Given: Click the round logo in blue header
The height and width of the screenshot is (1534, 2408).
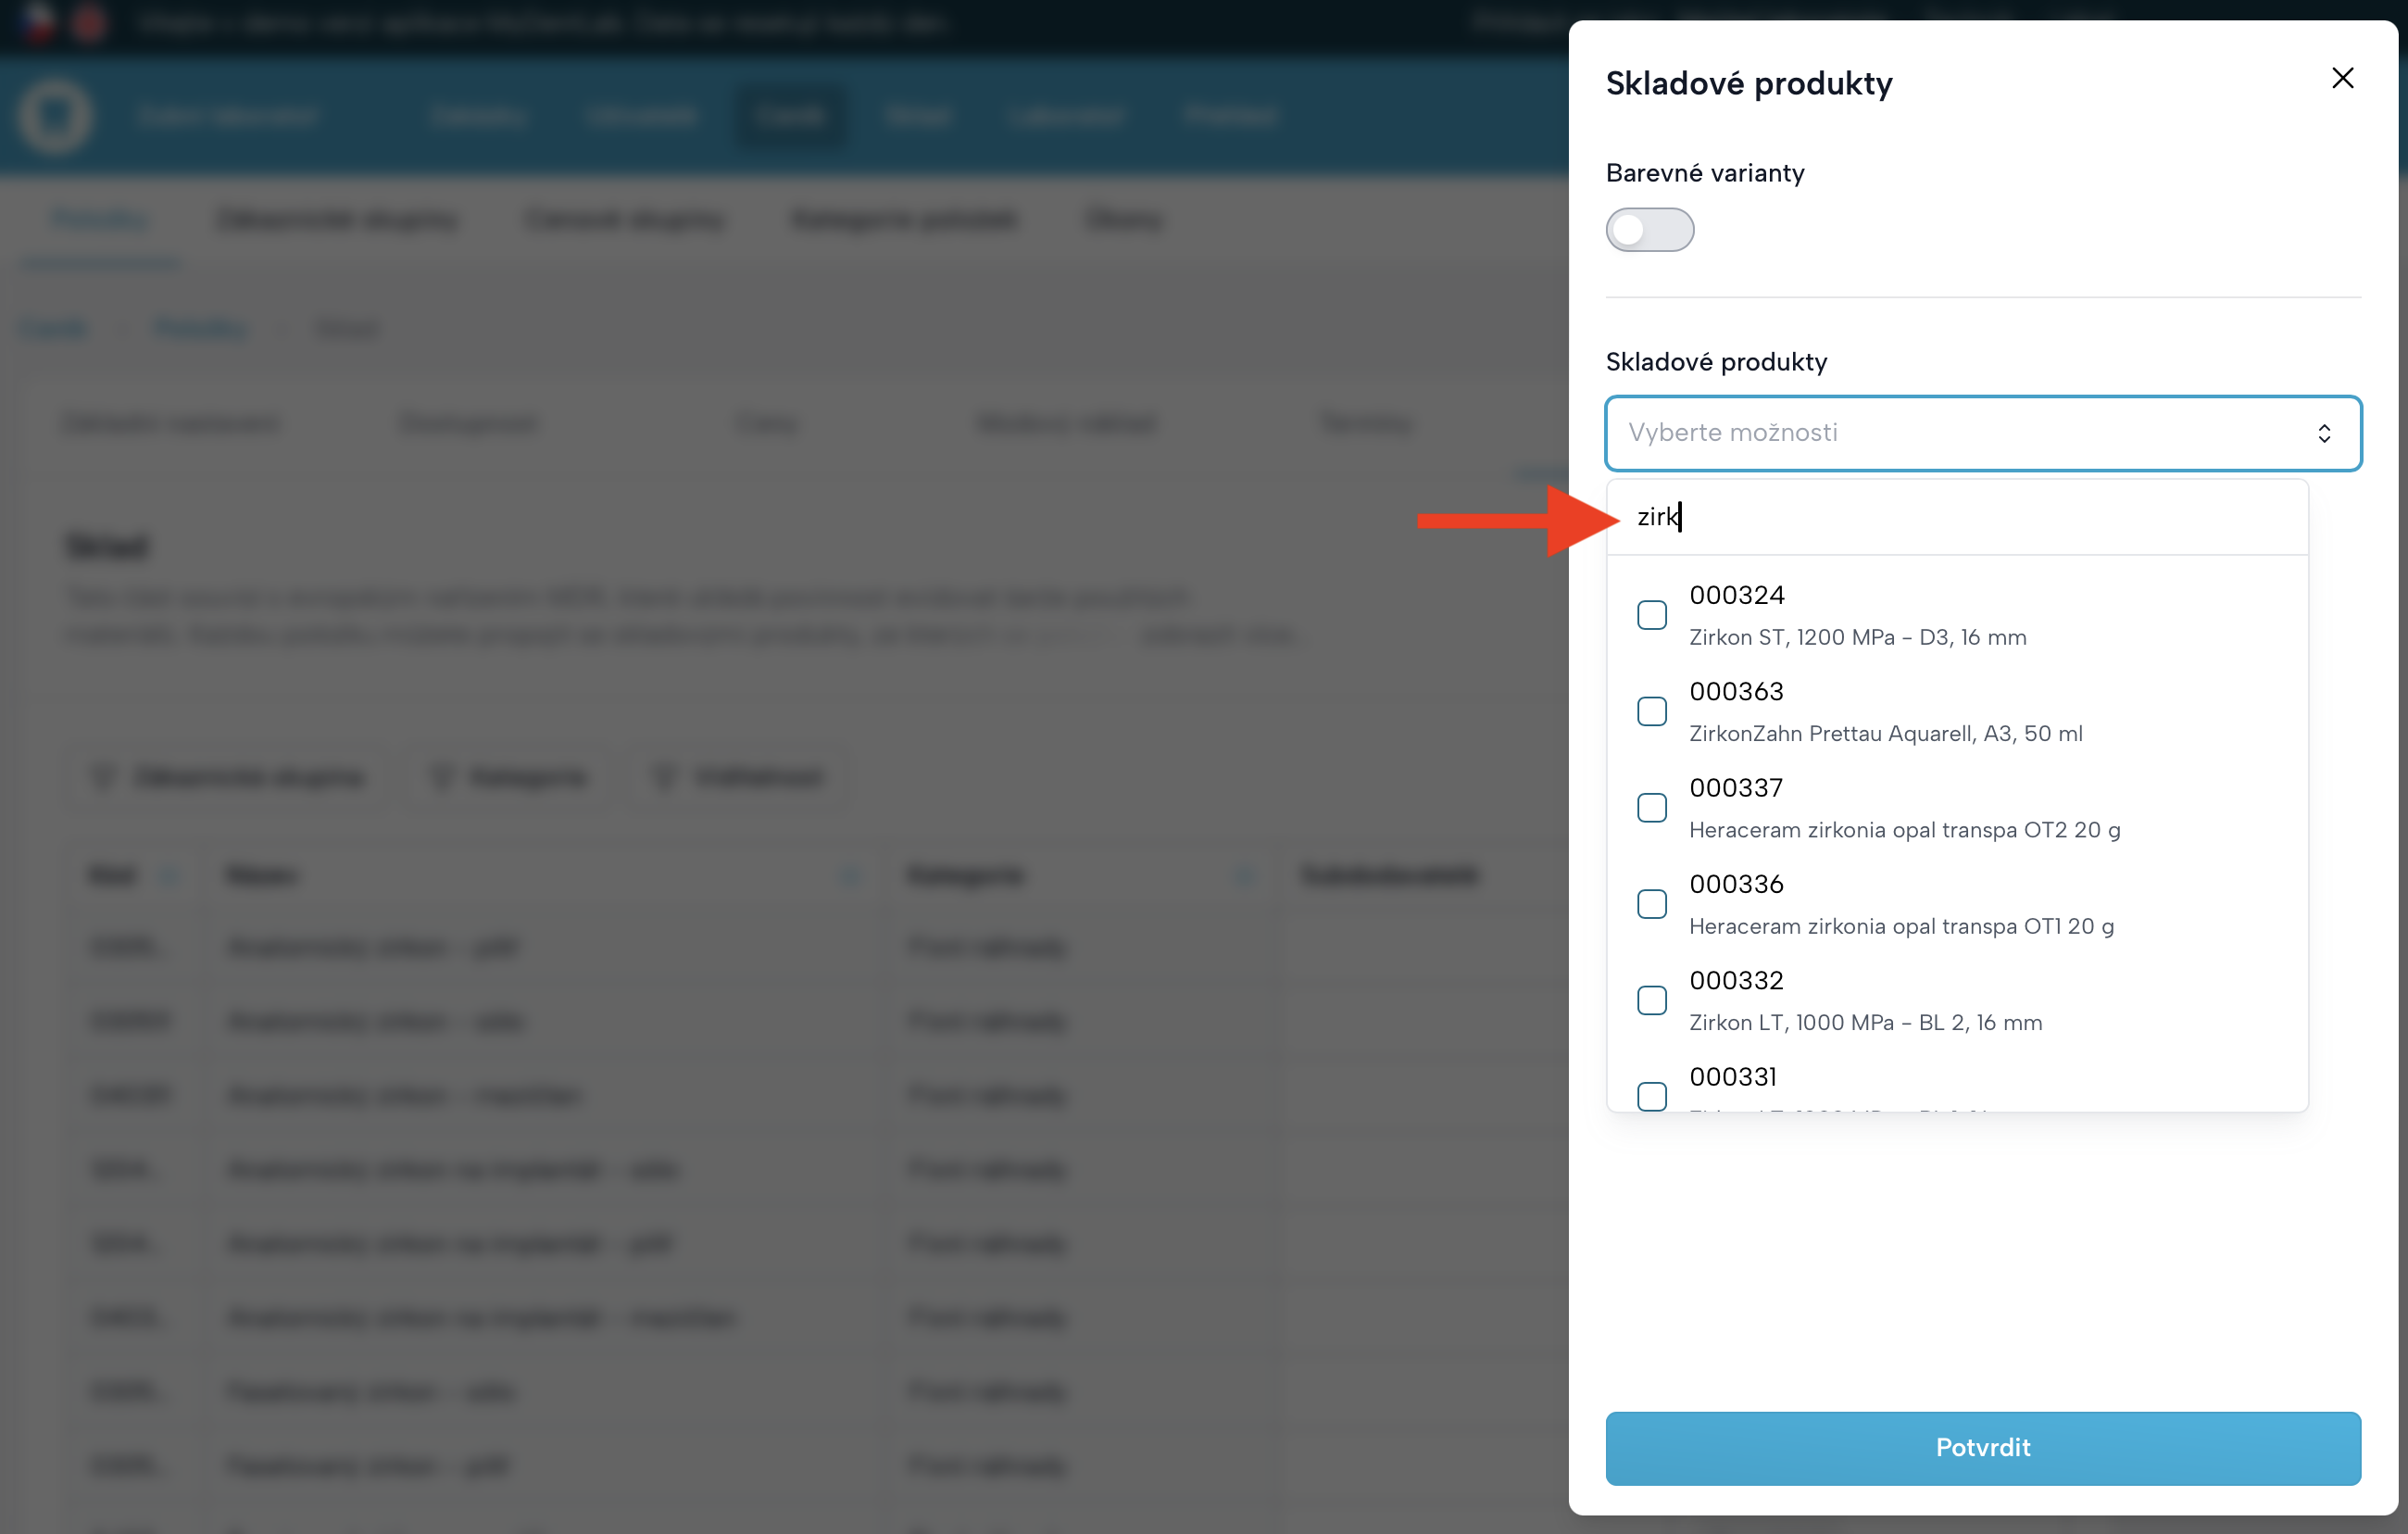Looking at the screenshot, I should pyautogui.click(x=55, y=116).
